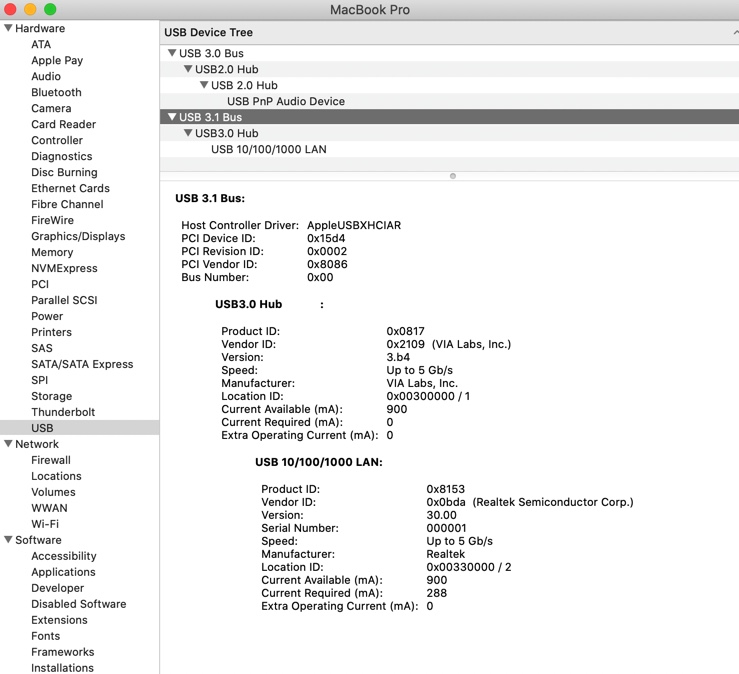Select USB 10/100/1000 LAN in device tree
This screenshot has height=674, width=739.
pos(269,149)
